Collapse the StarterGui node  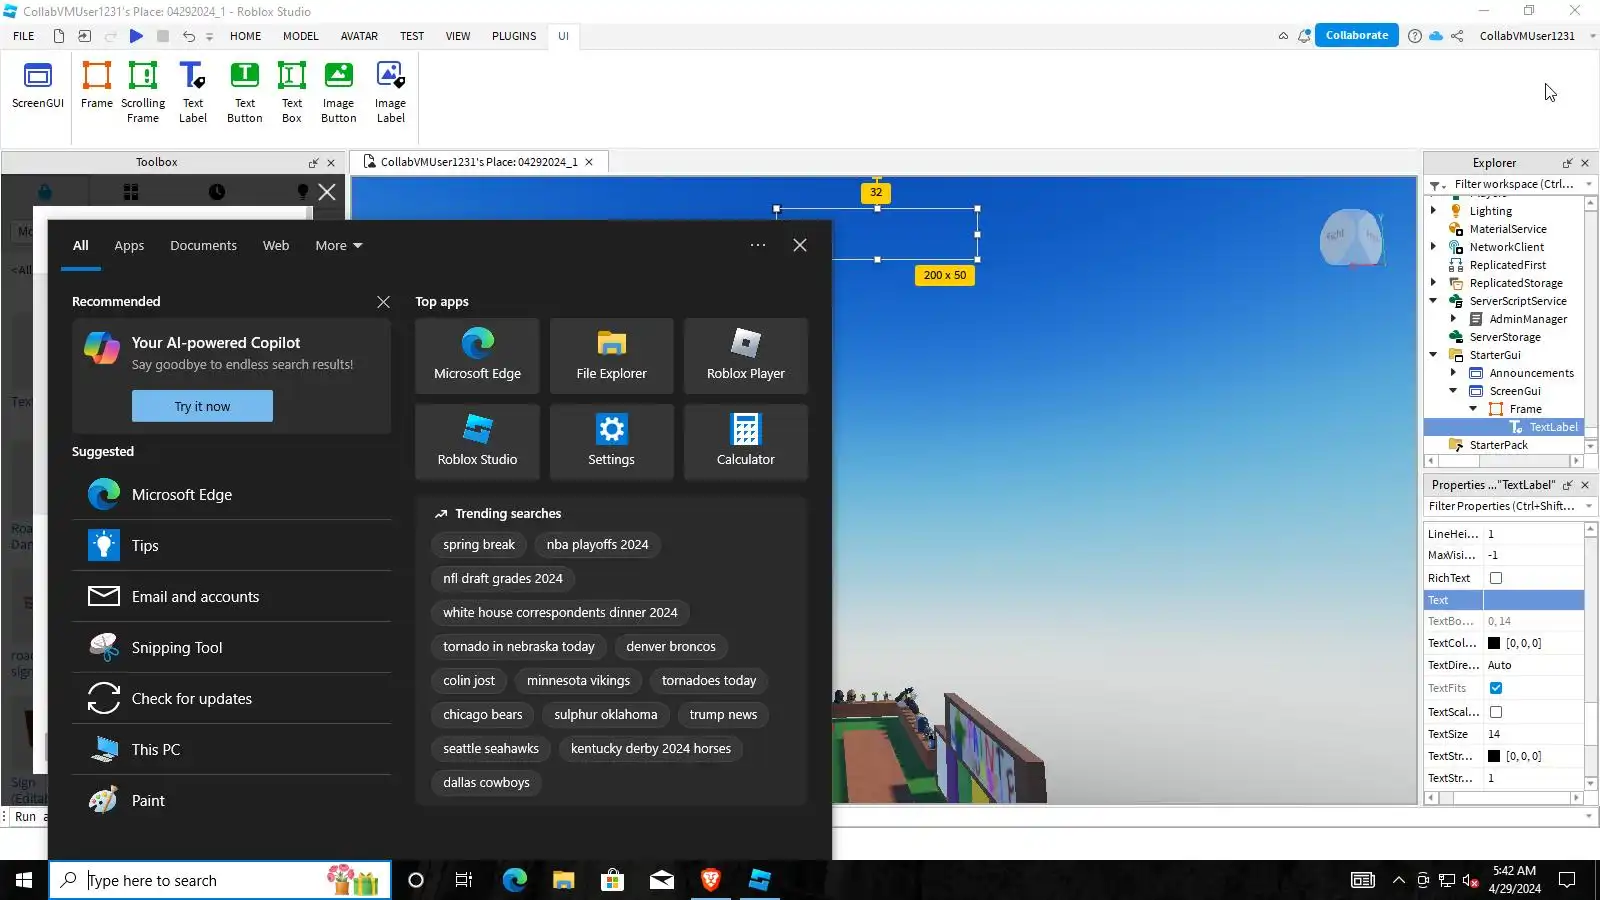tap(1434, 355)
